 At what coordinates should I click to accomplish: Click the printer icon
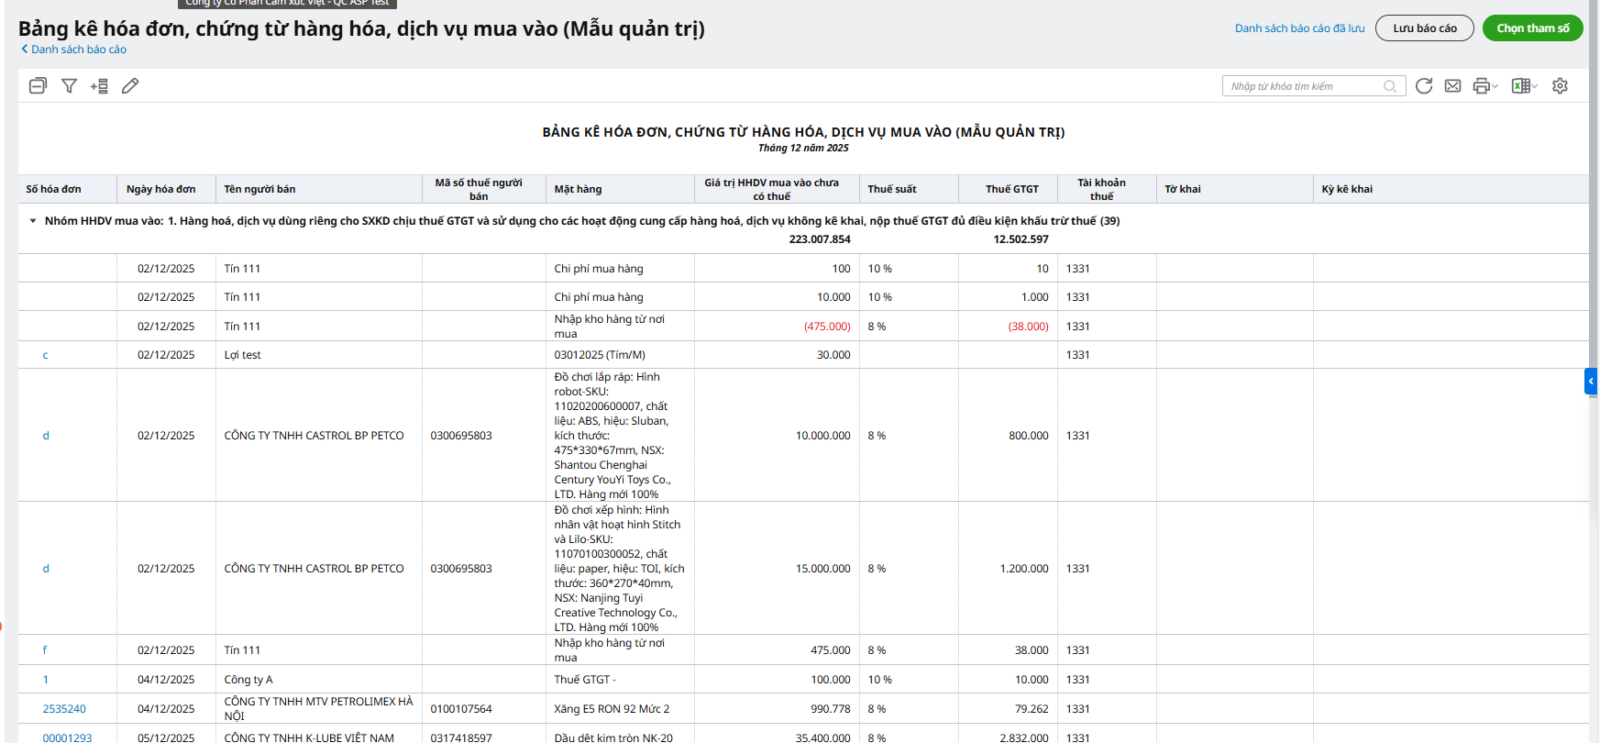(x=1482, y=86)
